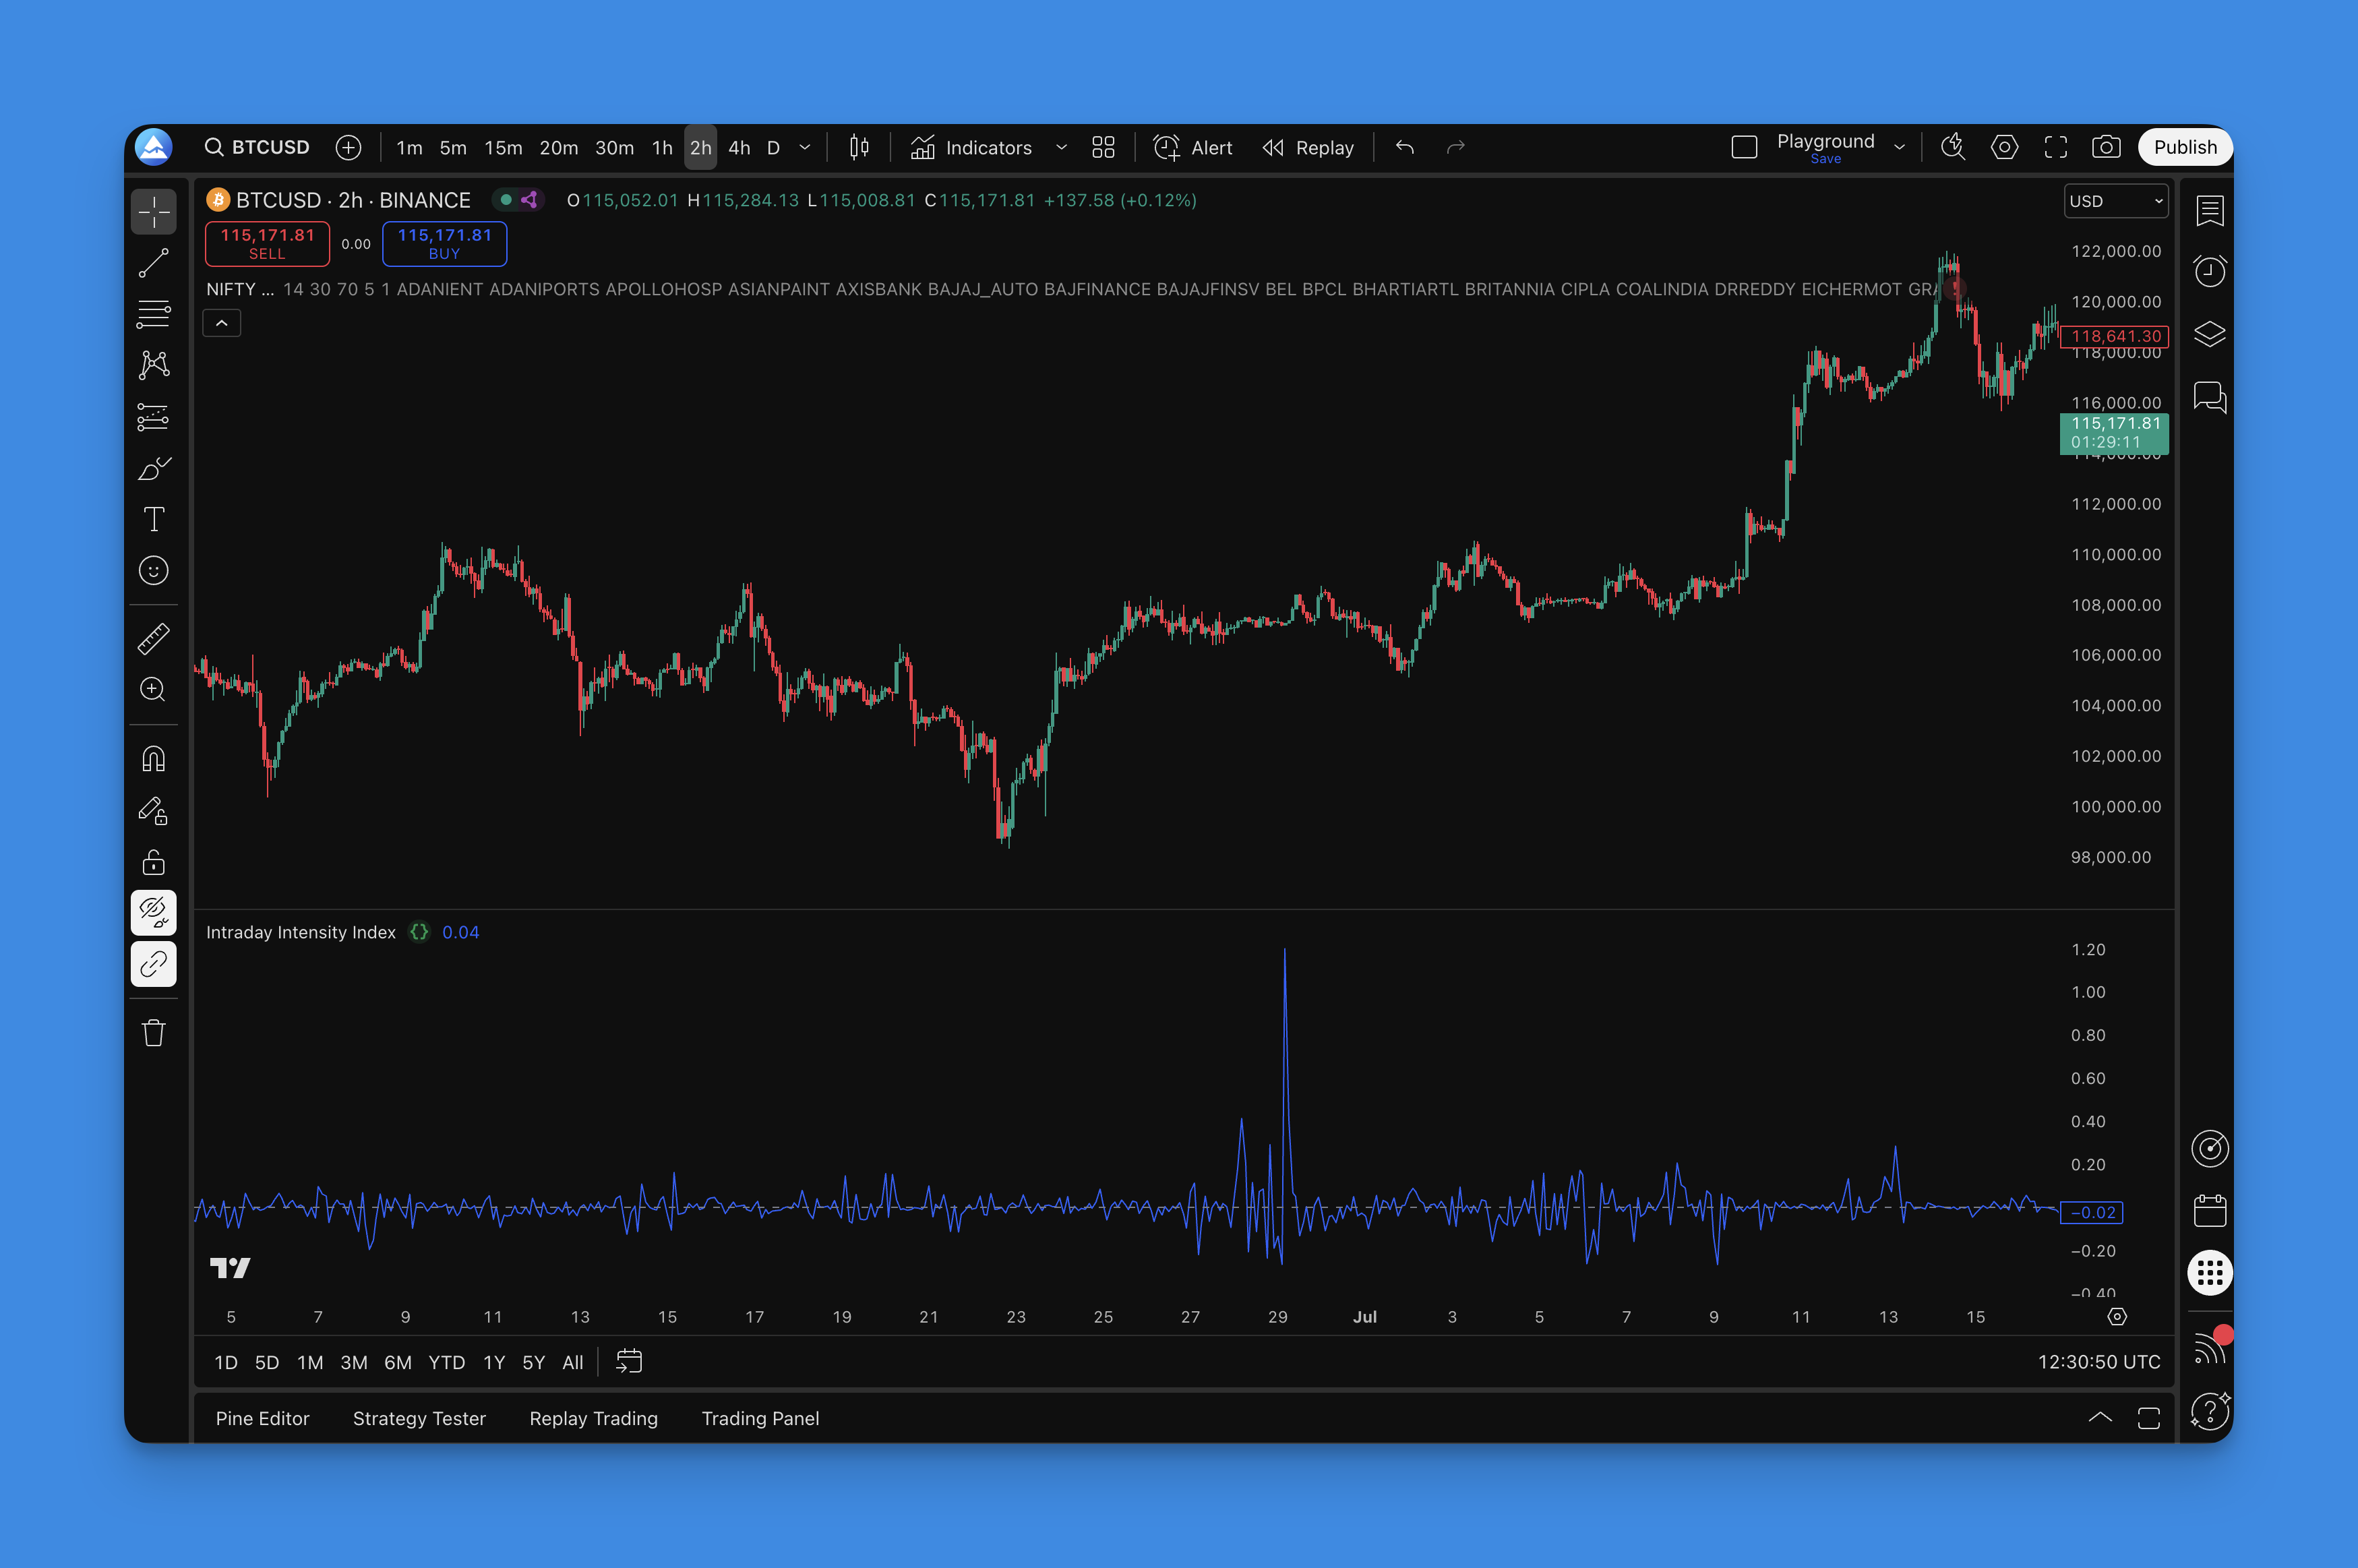
Task: Redo the last chart action
Action: click(1456, 148)
